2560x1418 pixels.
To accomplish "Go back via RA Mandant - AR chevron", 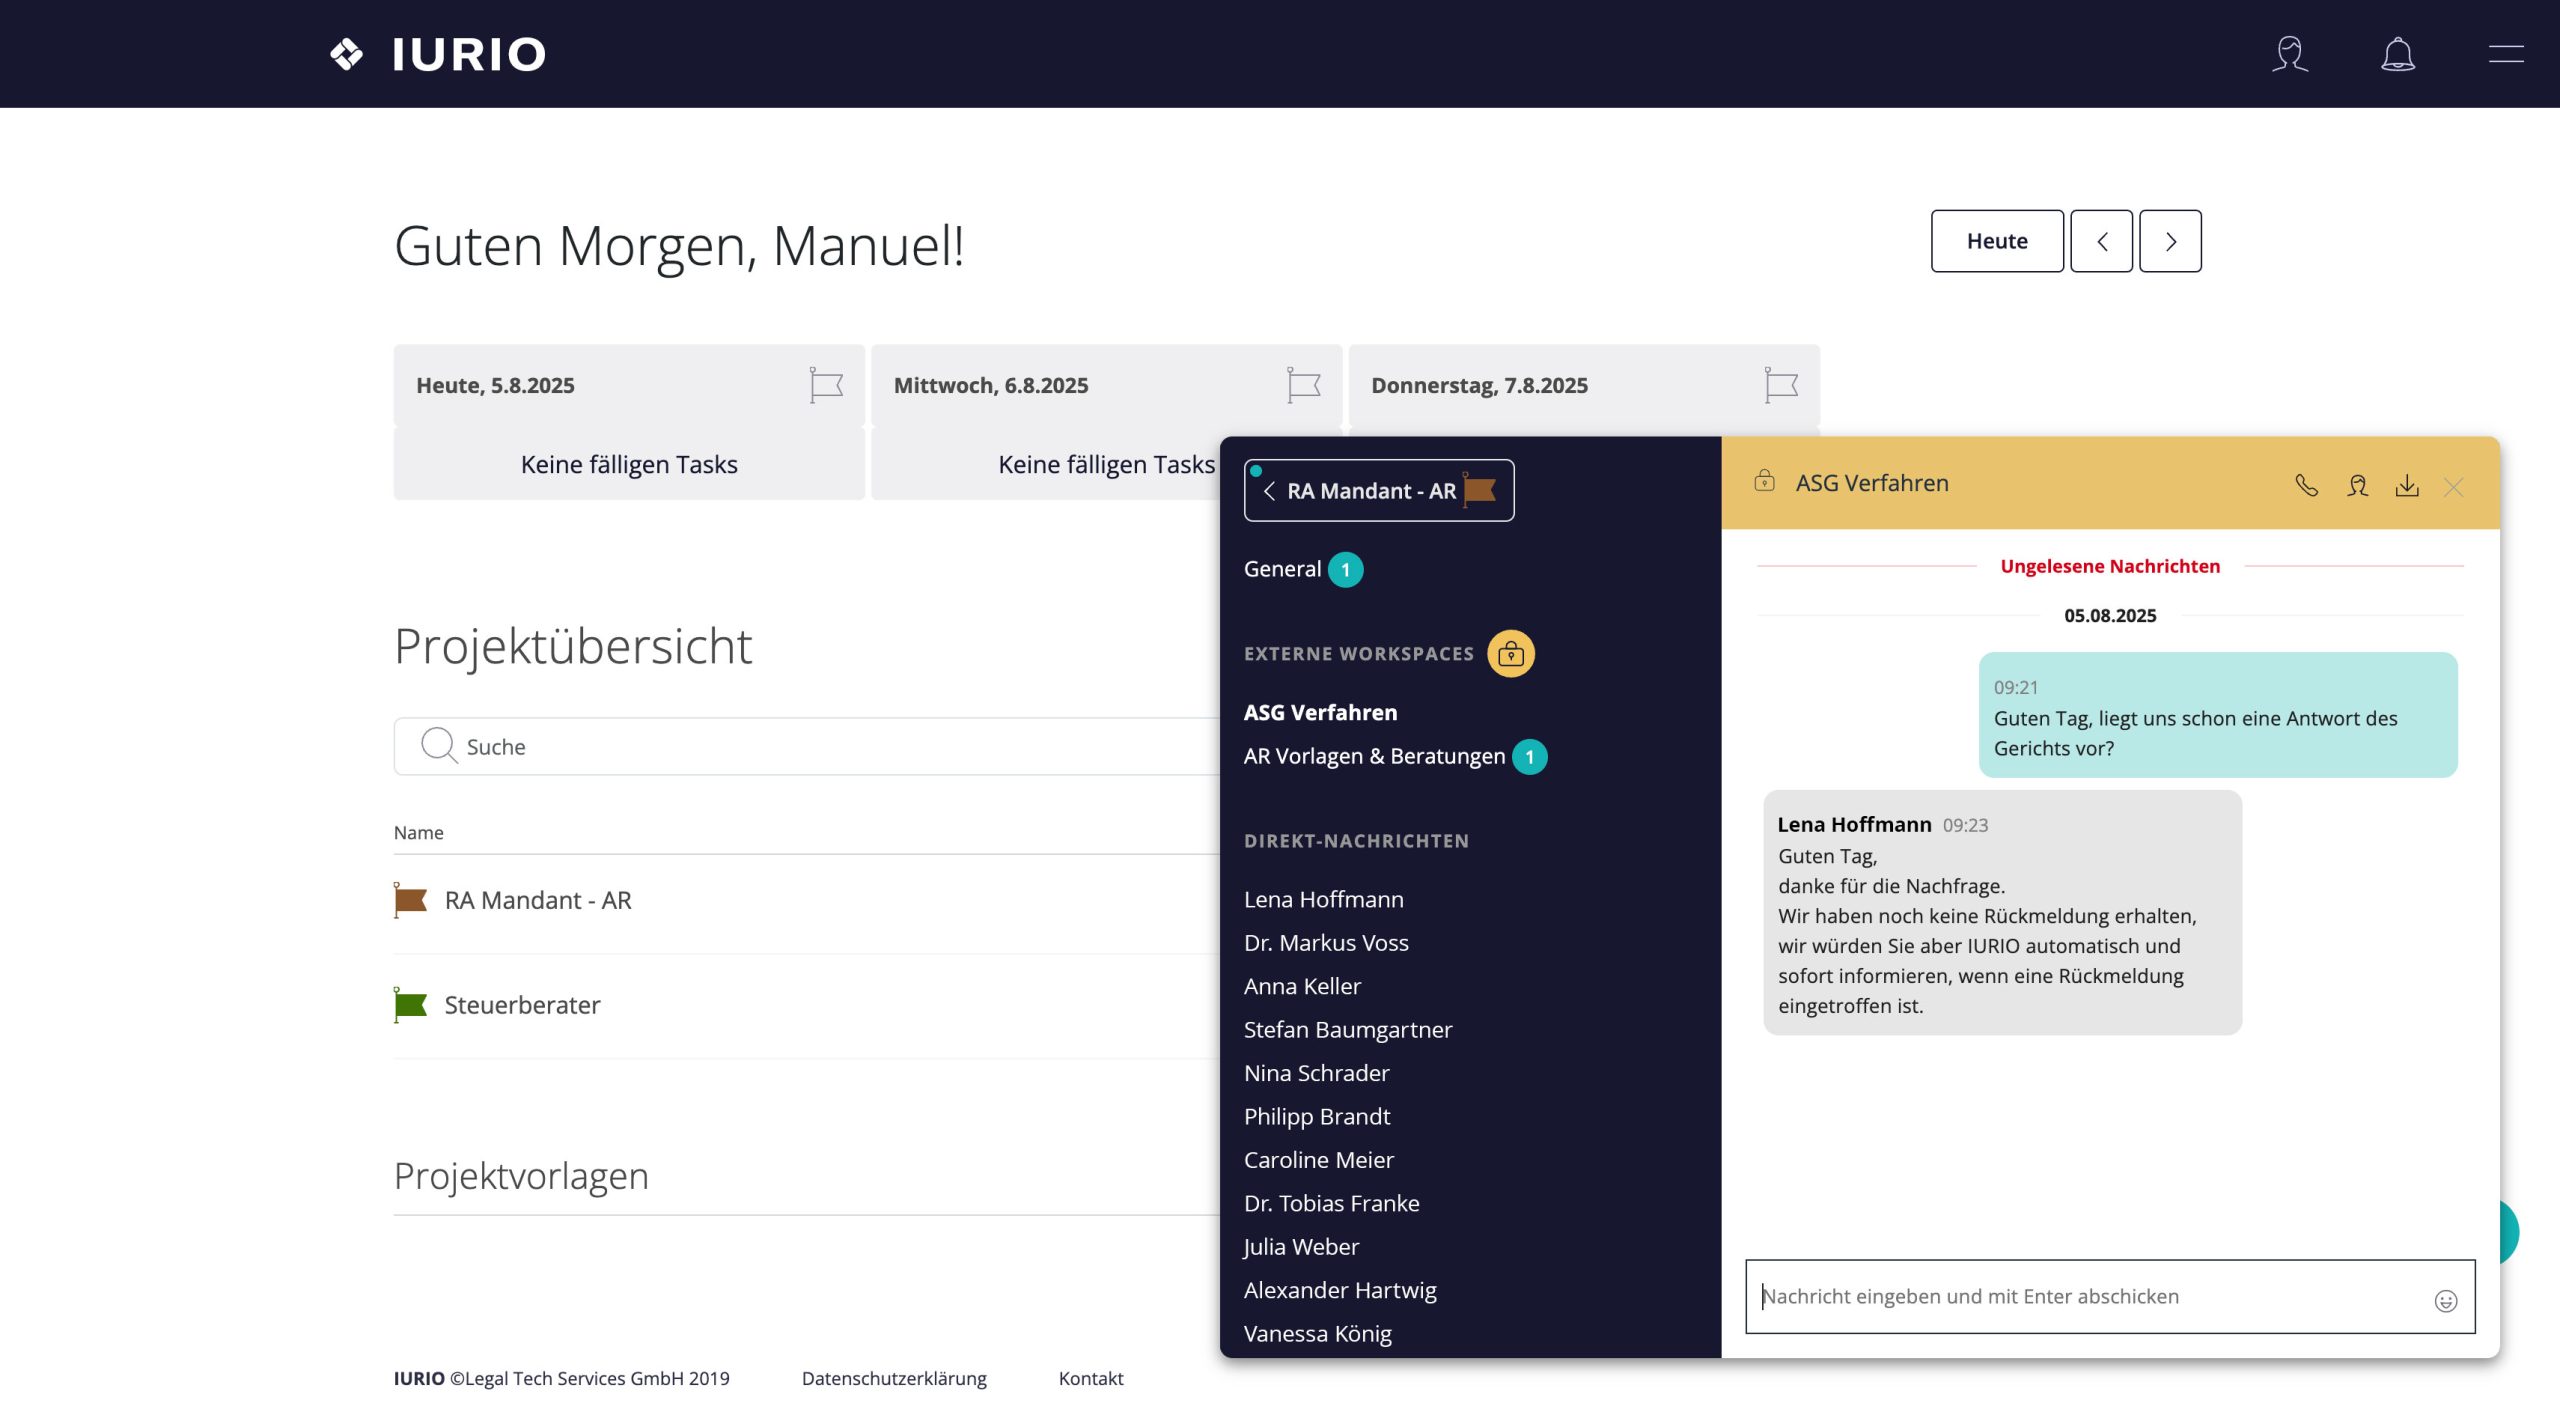I will tap(1269, 491).
